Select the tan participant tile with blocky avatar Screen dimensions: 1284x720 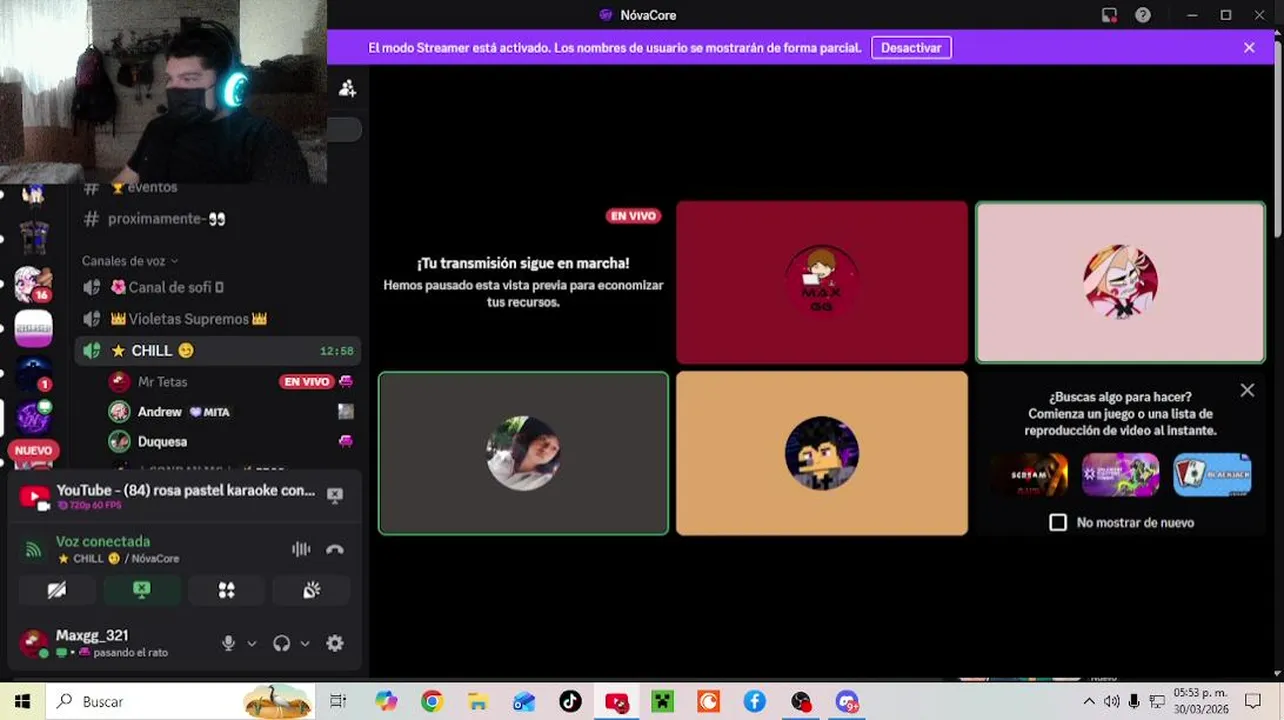pos(822,453)
